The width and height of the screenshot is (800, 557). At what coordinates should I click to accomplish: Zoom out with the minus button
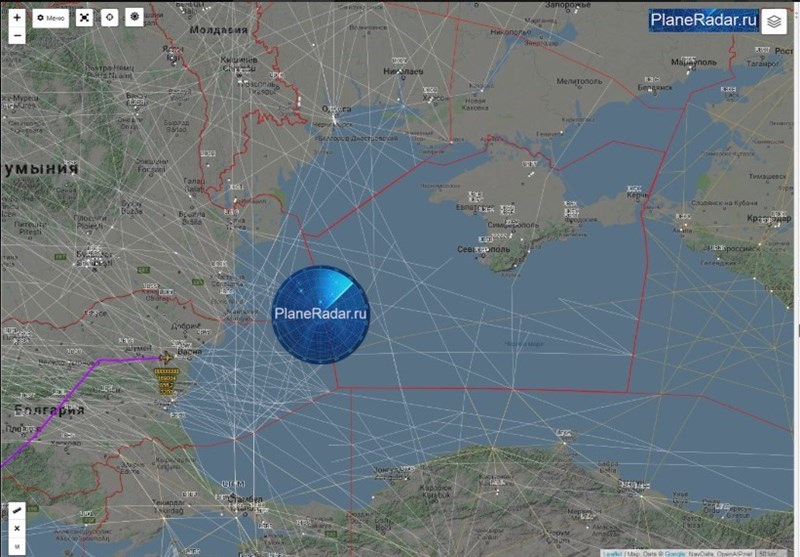[17, 36]
